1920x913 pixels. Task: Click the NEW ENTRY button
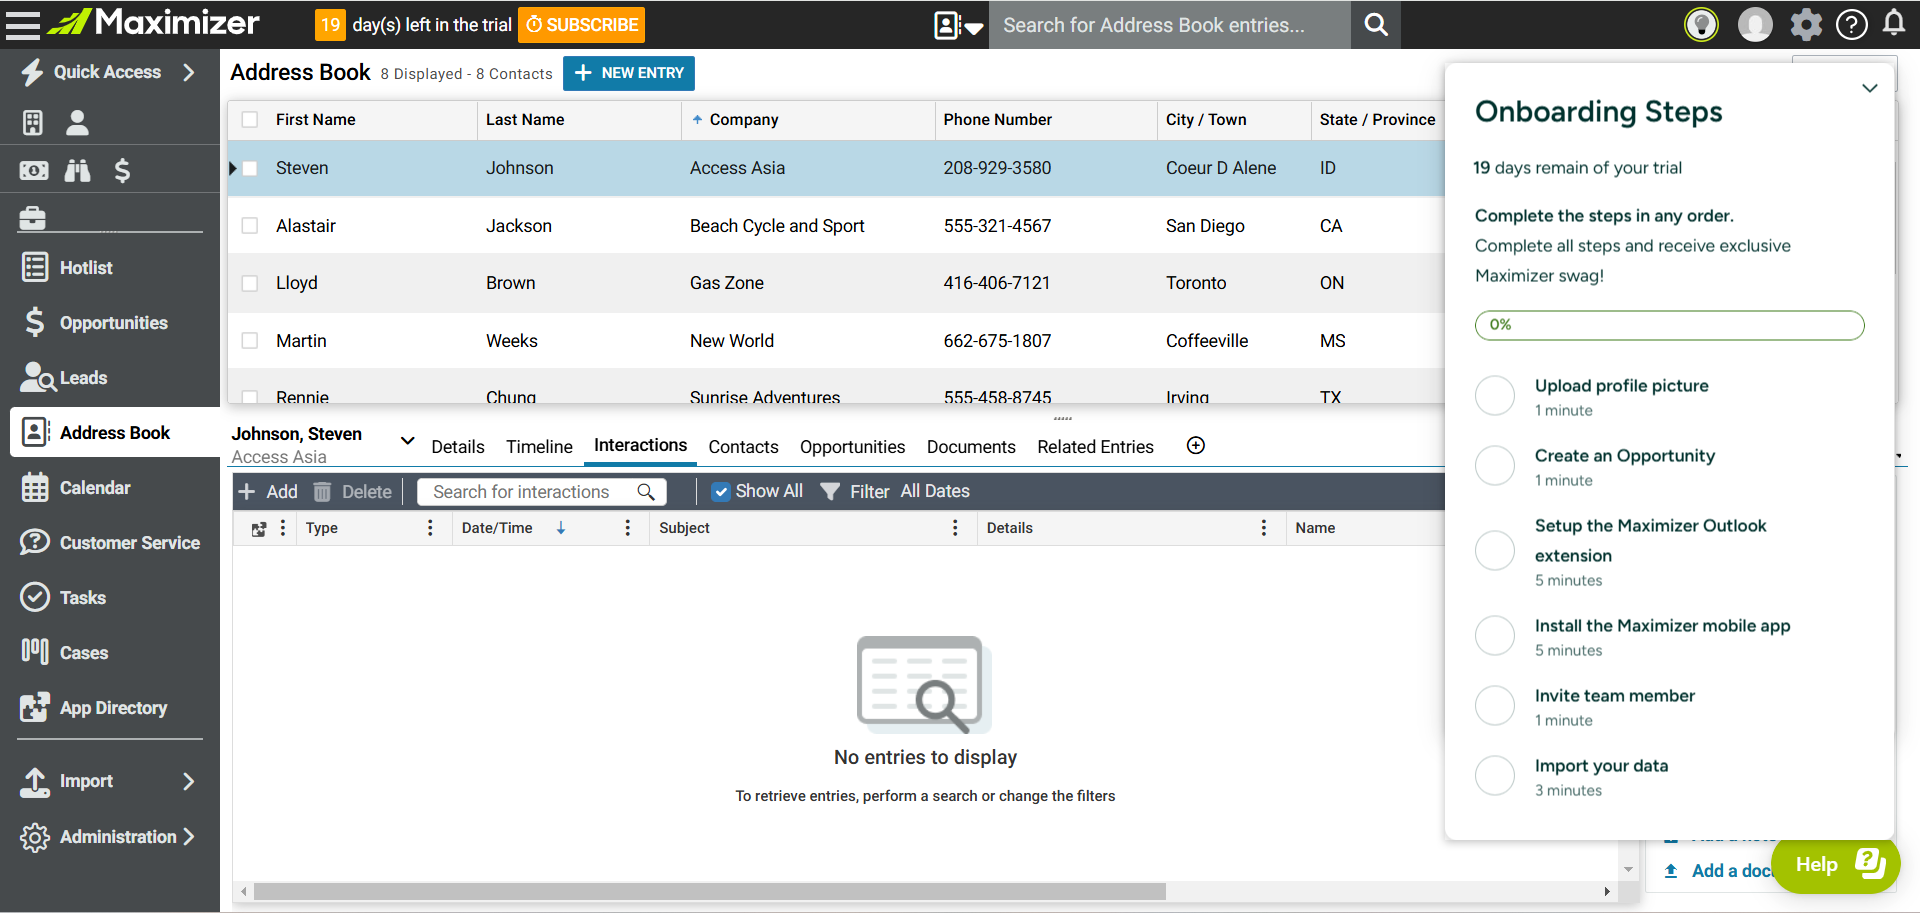click(629, 73)
